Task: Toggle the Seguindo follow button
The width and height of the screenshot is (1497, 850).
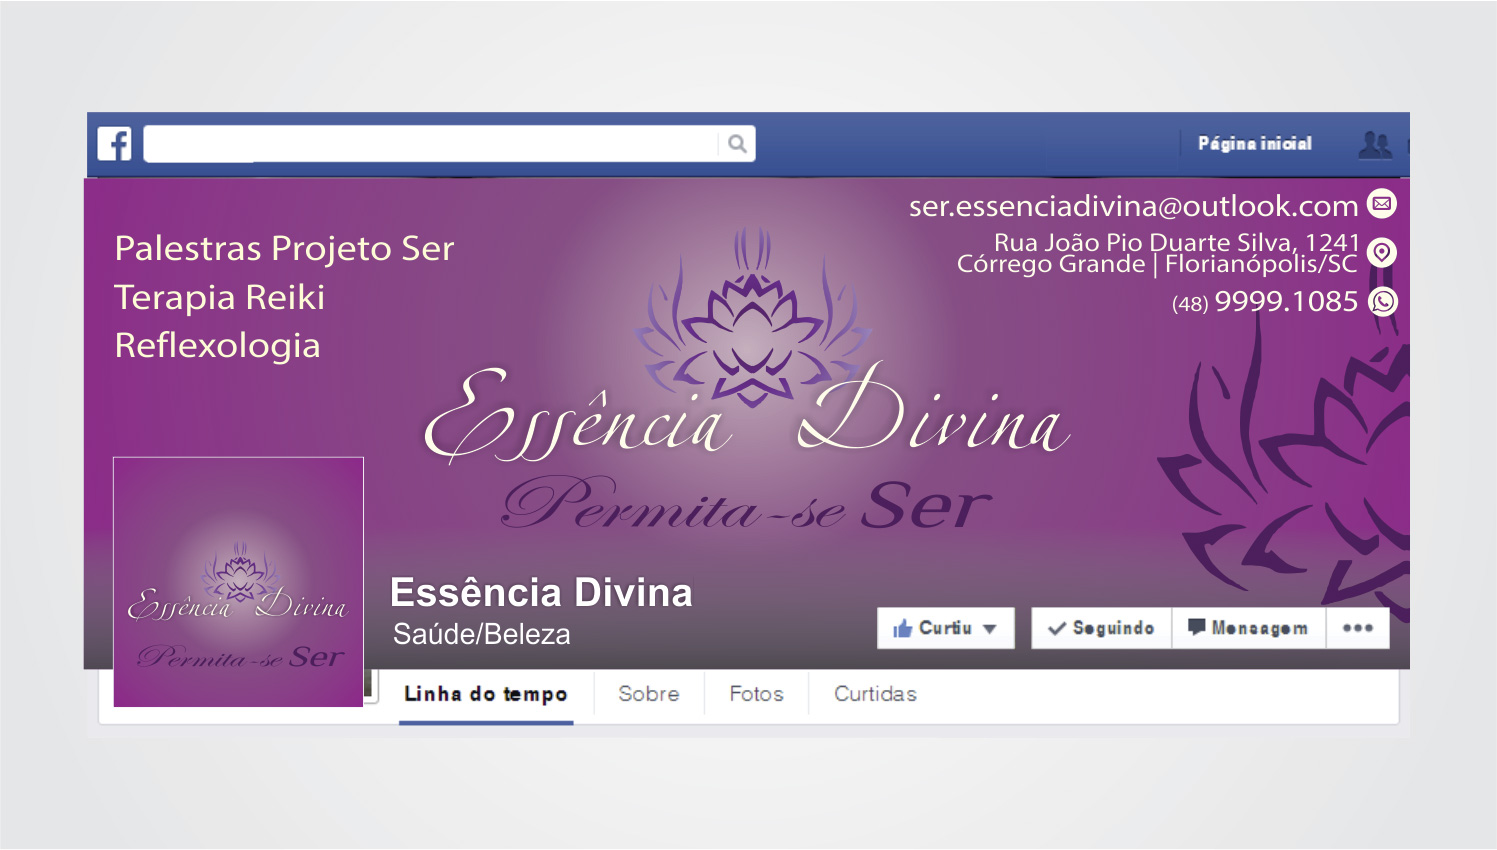Action: pyautogui.click(x=1101, y=628)
